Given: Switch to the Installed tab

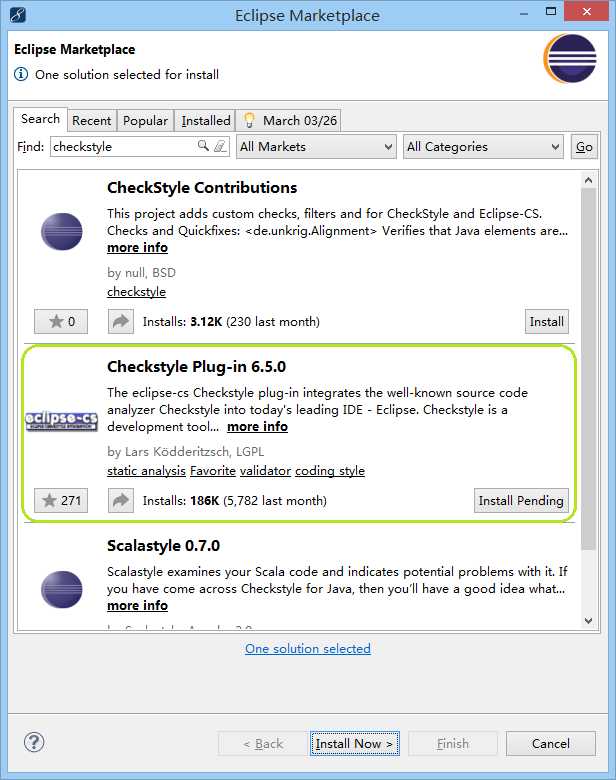Looking at the screenshot, I should click(x=205, y=121).
